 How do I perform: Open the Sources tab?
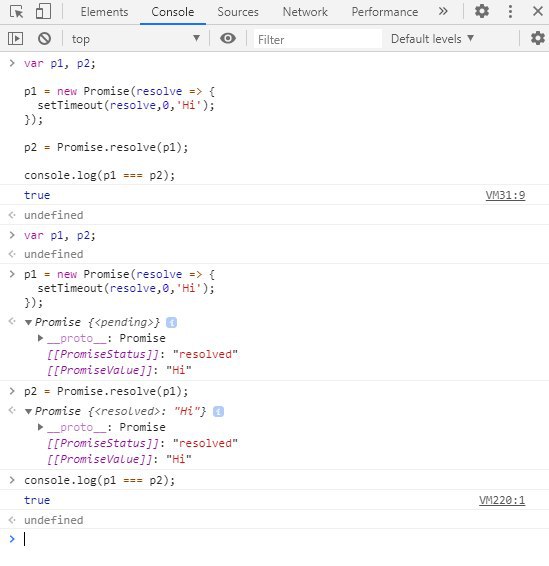click(x=238, y=12)
